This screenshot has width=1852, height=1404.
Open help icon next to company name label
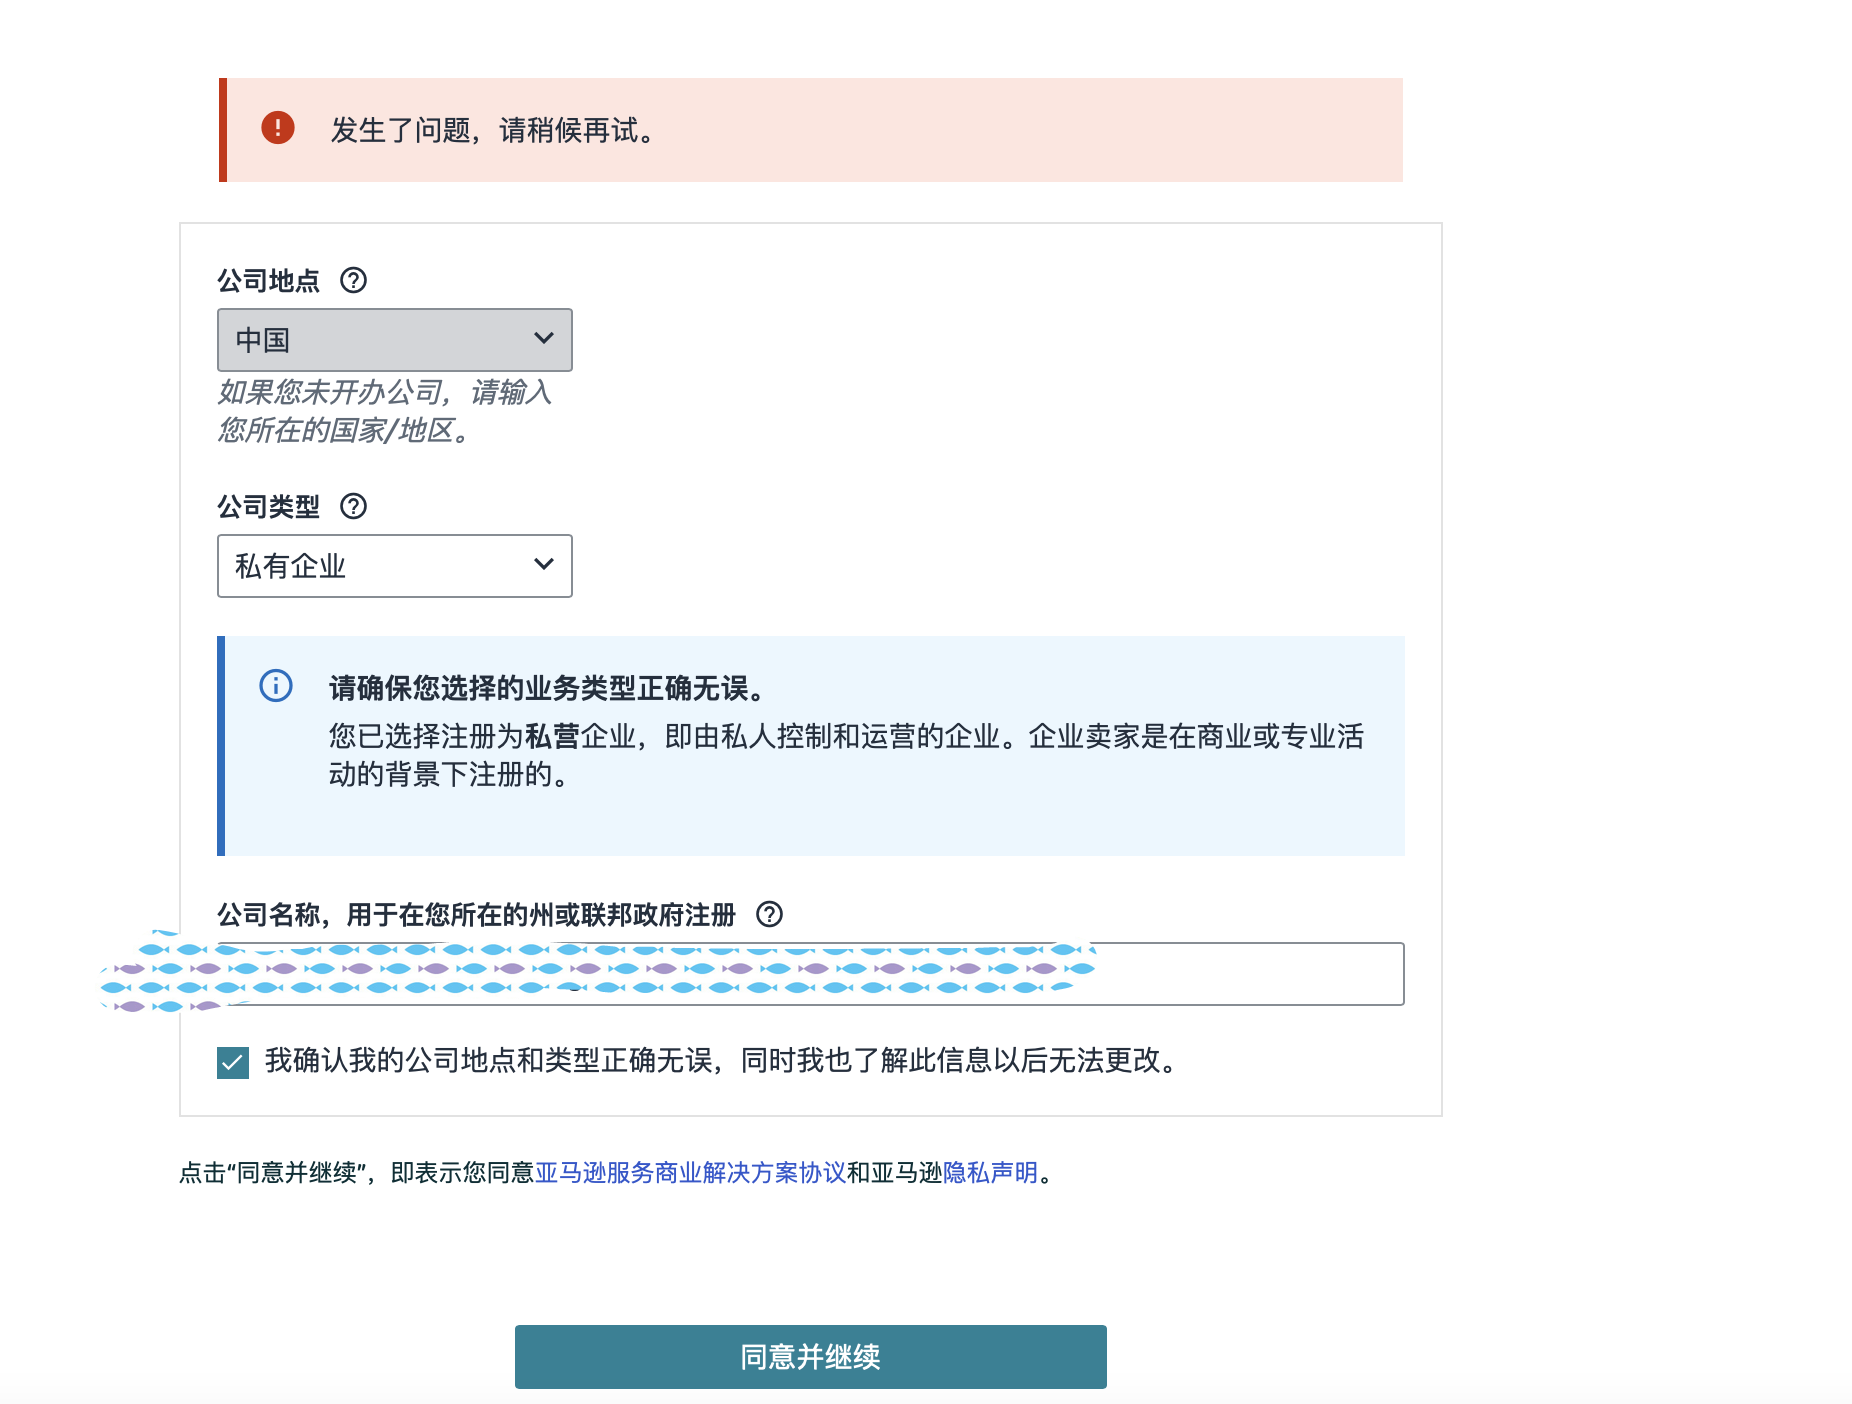point(769,914)
